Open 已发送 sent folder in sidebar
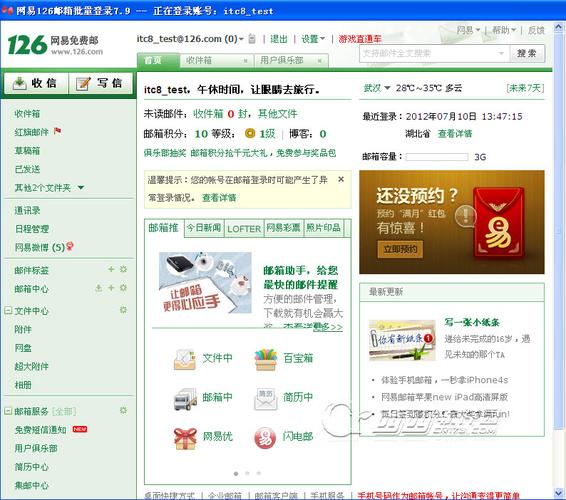This screenshot has width=566, height=500. [27, 169]
